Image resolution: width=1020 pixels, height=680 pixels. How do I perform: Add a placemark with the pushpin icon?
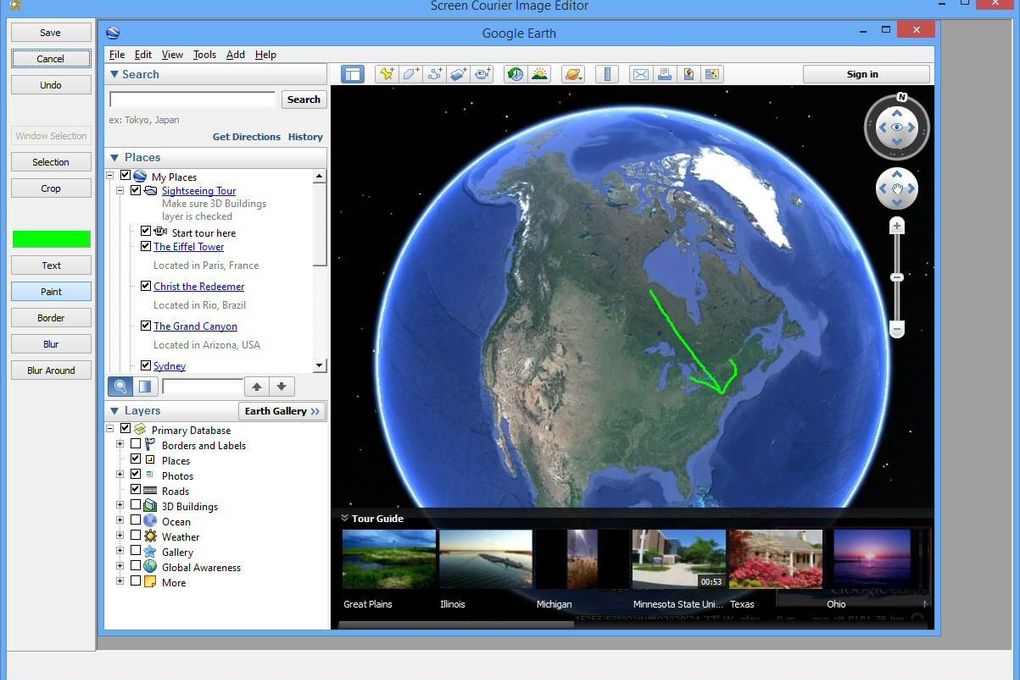click(386, 74)
